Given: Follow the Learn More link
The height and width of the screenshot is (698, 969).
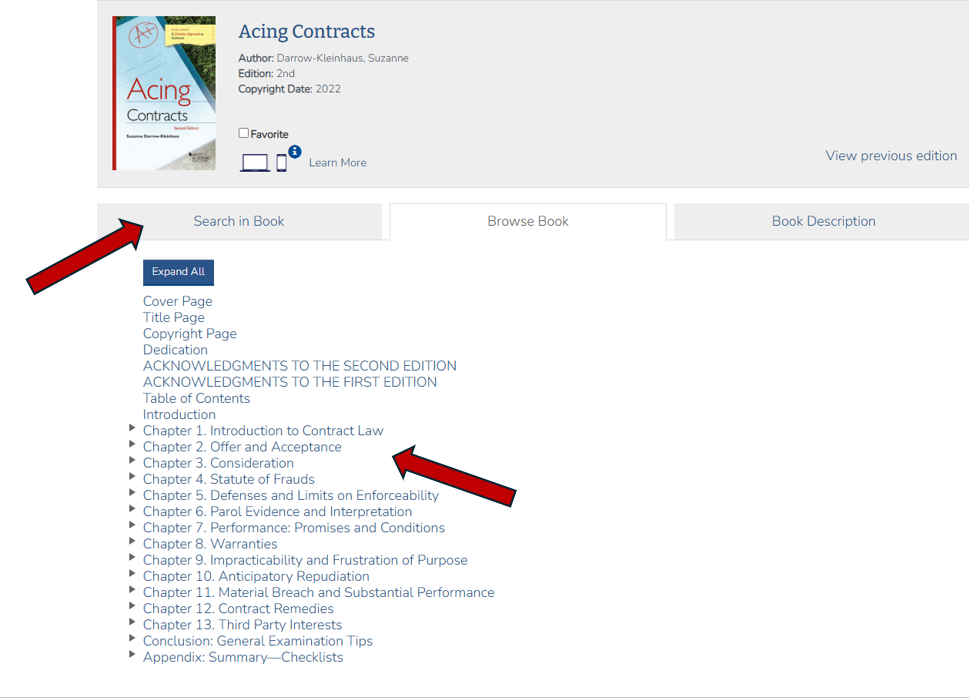Looking at the screenshot, I should (x=337, y=163).
